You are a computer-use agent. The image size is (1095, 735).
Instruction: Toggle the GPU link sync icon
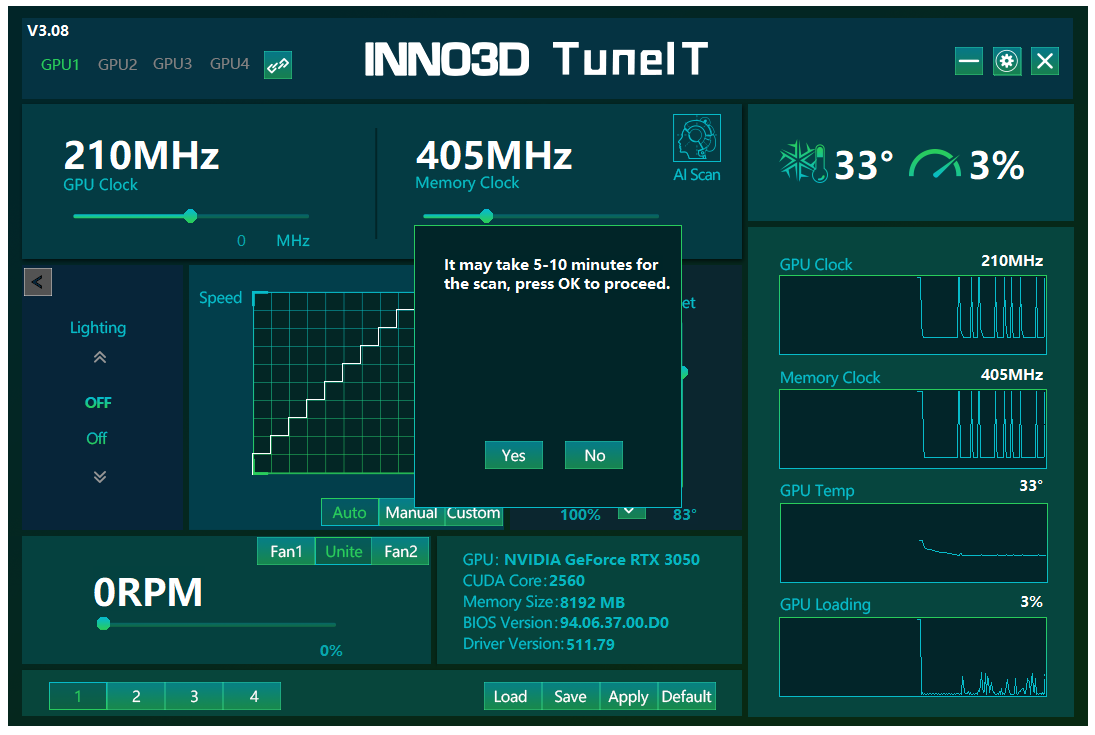[x=278, y=65]
